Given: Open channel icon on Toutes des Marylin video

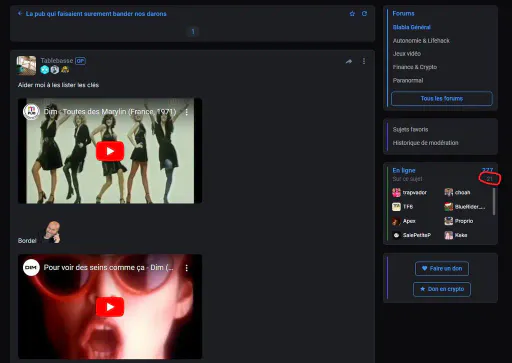Looking at the screenshot, I should coord(31,111).
